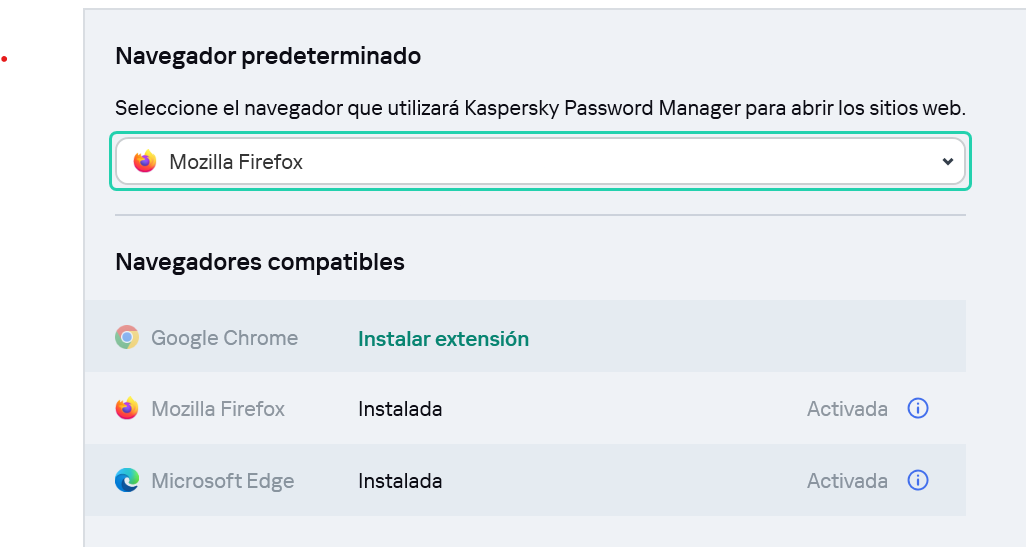Screen dimensions: 1026x547
Task: Click the Microsoft Edge icon
Action: (127, 481)
